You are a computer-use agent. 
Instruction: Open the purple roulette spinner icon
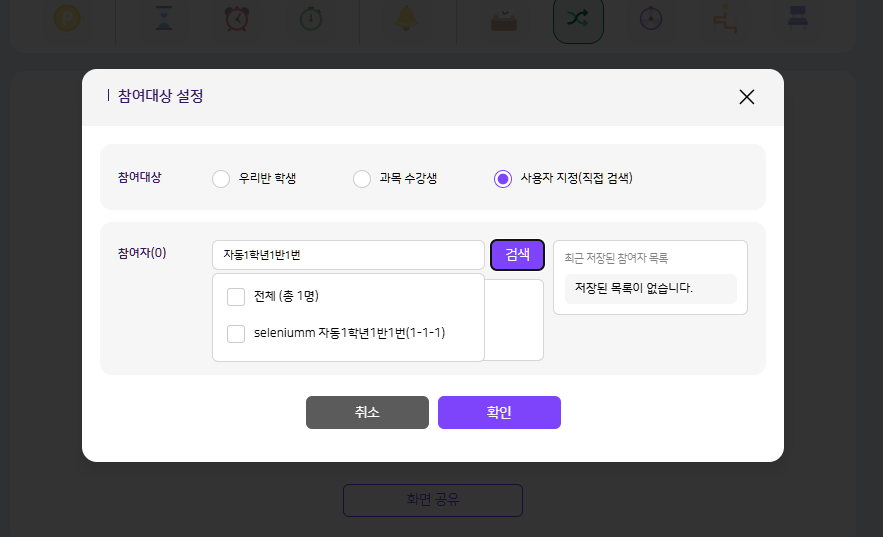click(x=652, y=17)
